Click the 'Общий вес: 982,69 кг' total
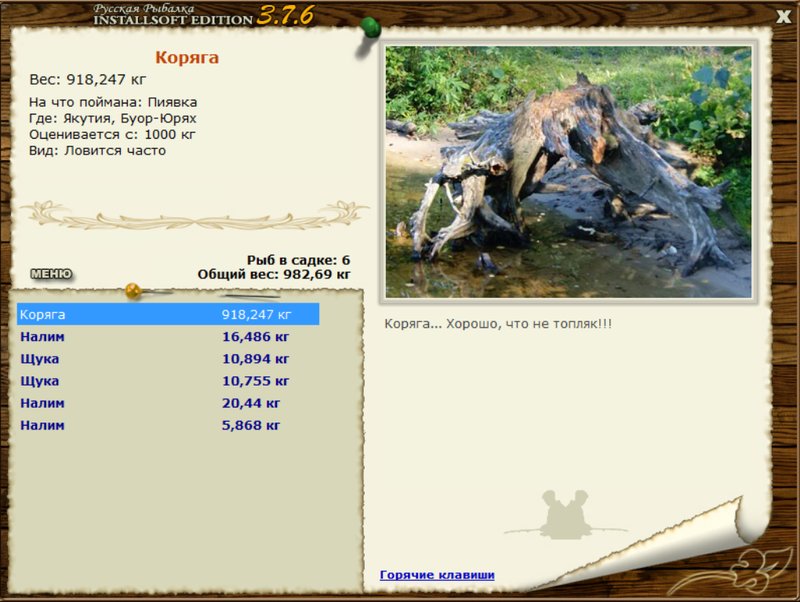Image resolution: width=800 pixels, height=602 pixels. pos(274,274)
